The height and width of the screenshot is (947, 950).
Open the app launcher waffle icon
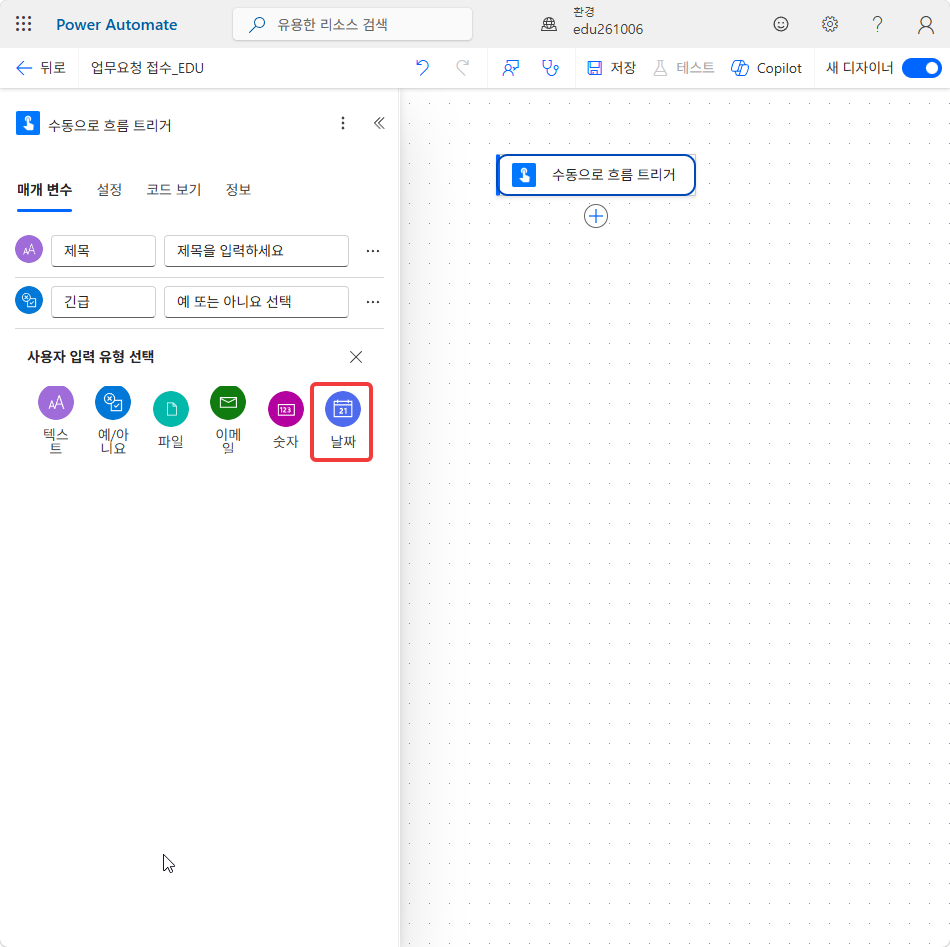pyautogui.click(x=24, y=24)
